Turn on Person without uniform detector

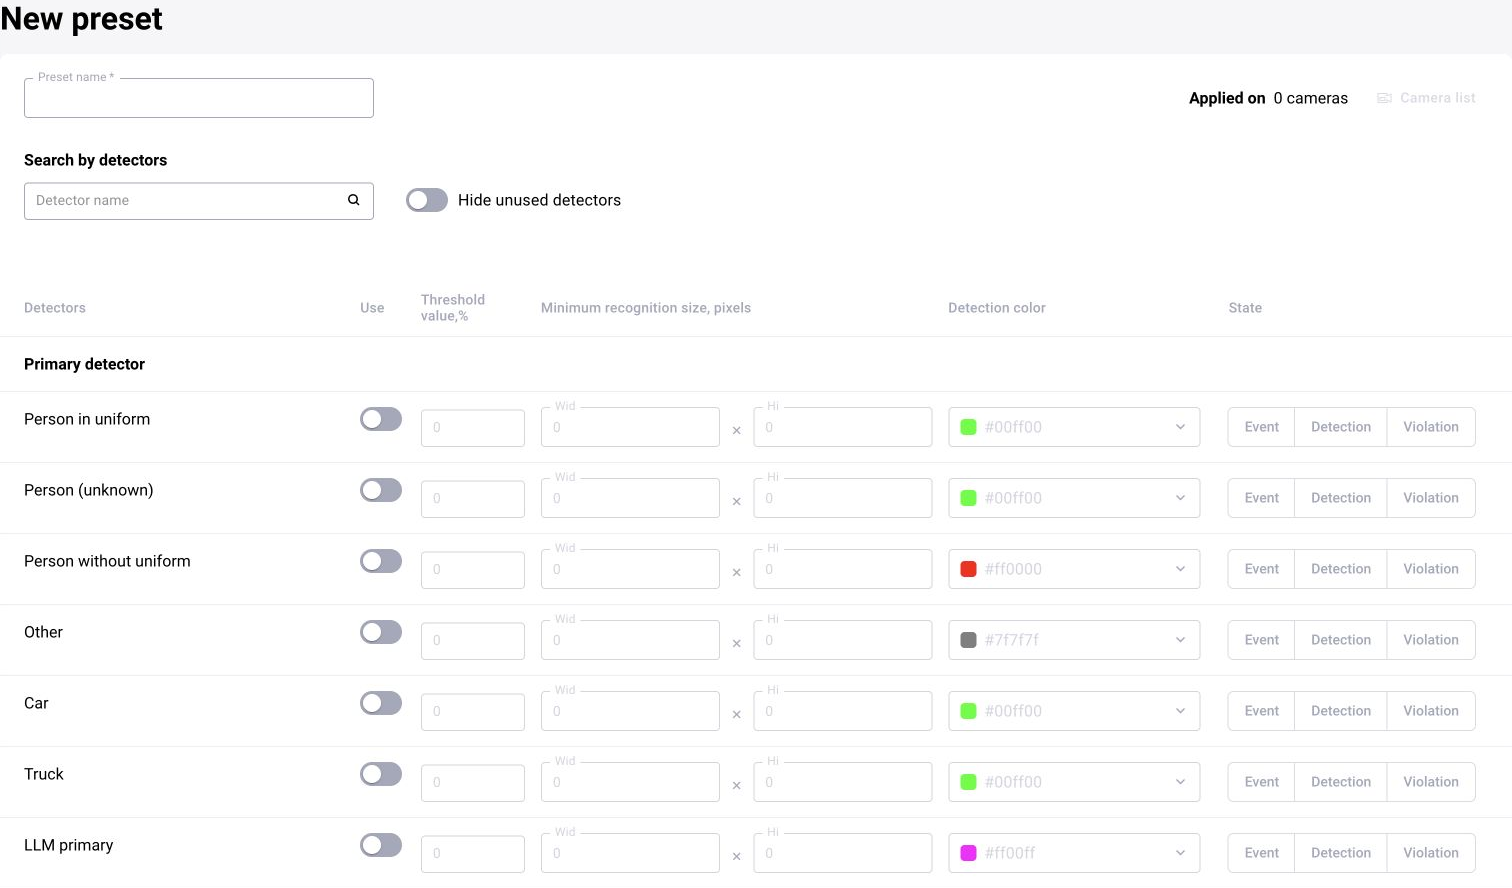pyautogui.click(x=381, y=561)
